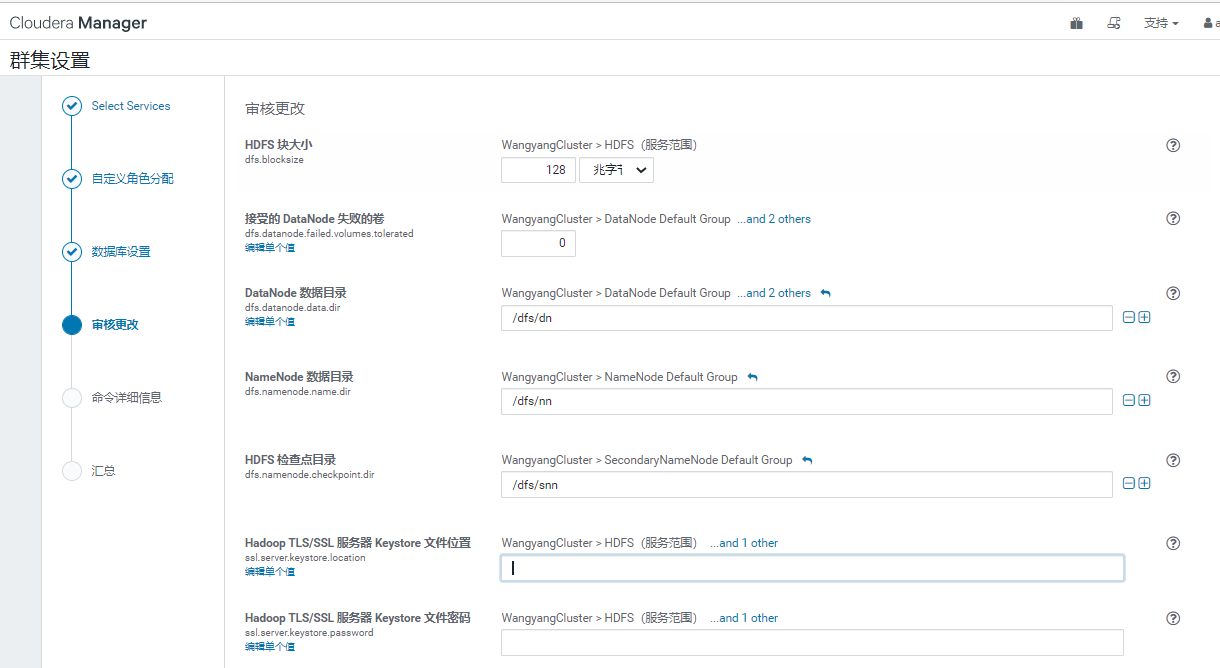Select the 命令详细信息 step label
This screenshot has width=1220, height=668.
[127, 398]
